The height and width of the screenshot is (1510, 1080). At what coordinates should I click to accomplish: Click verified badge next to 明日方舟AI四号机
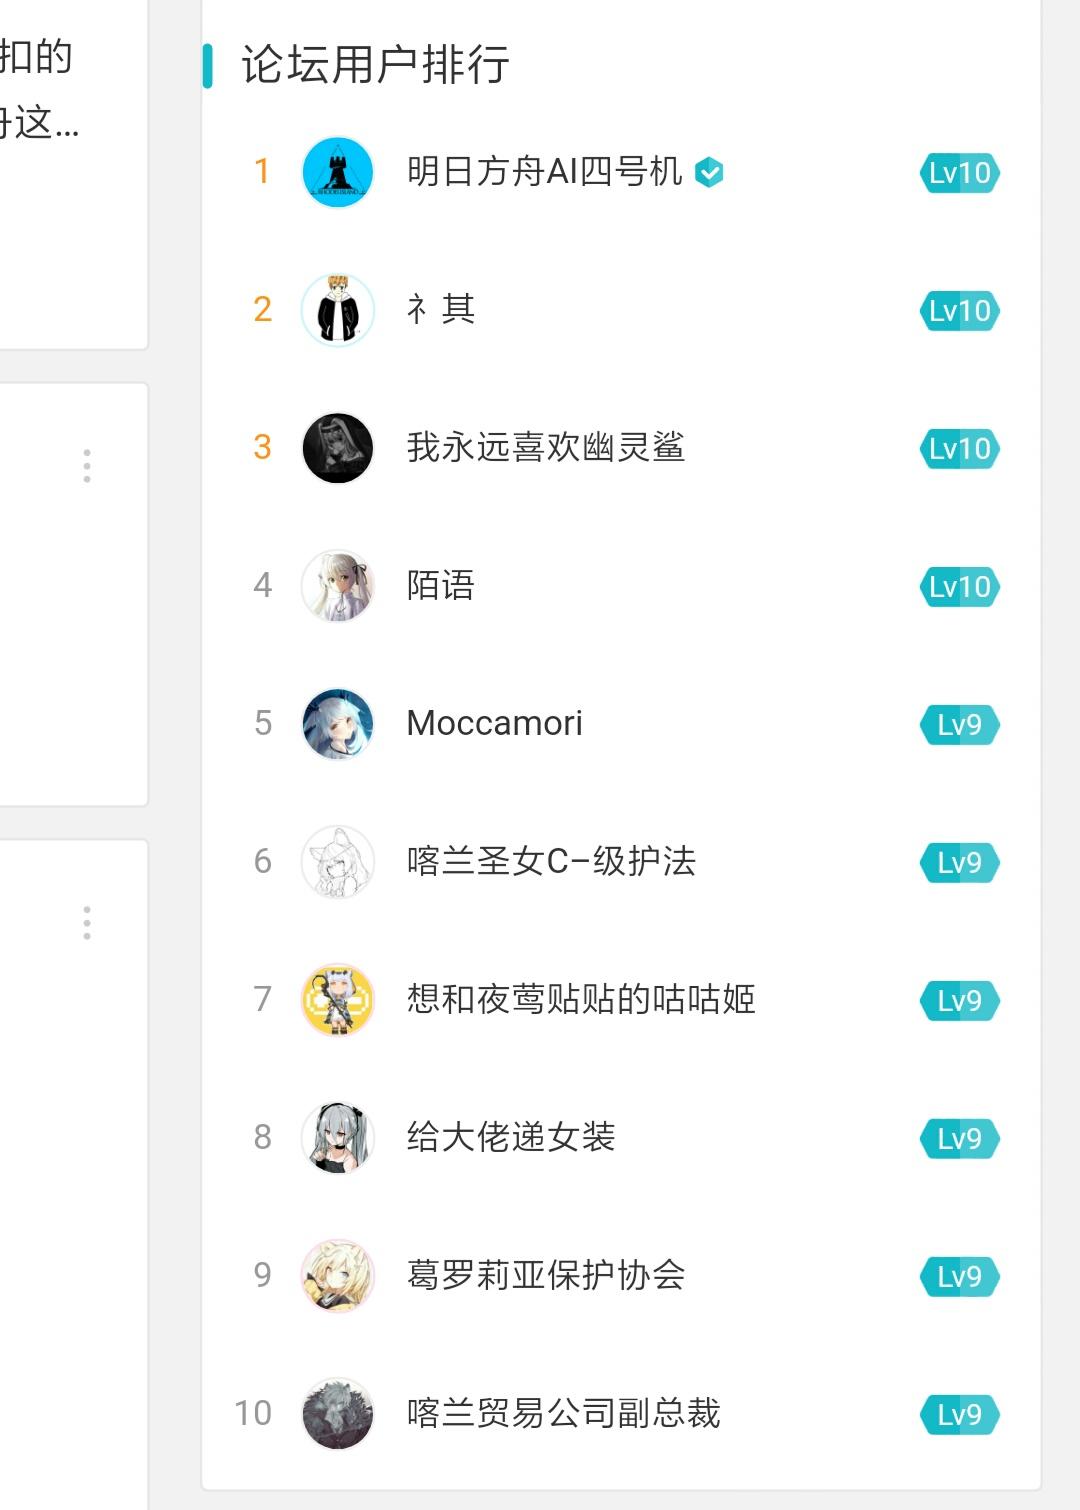(x=709, y=173)
